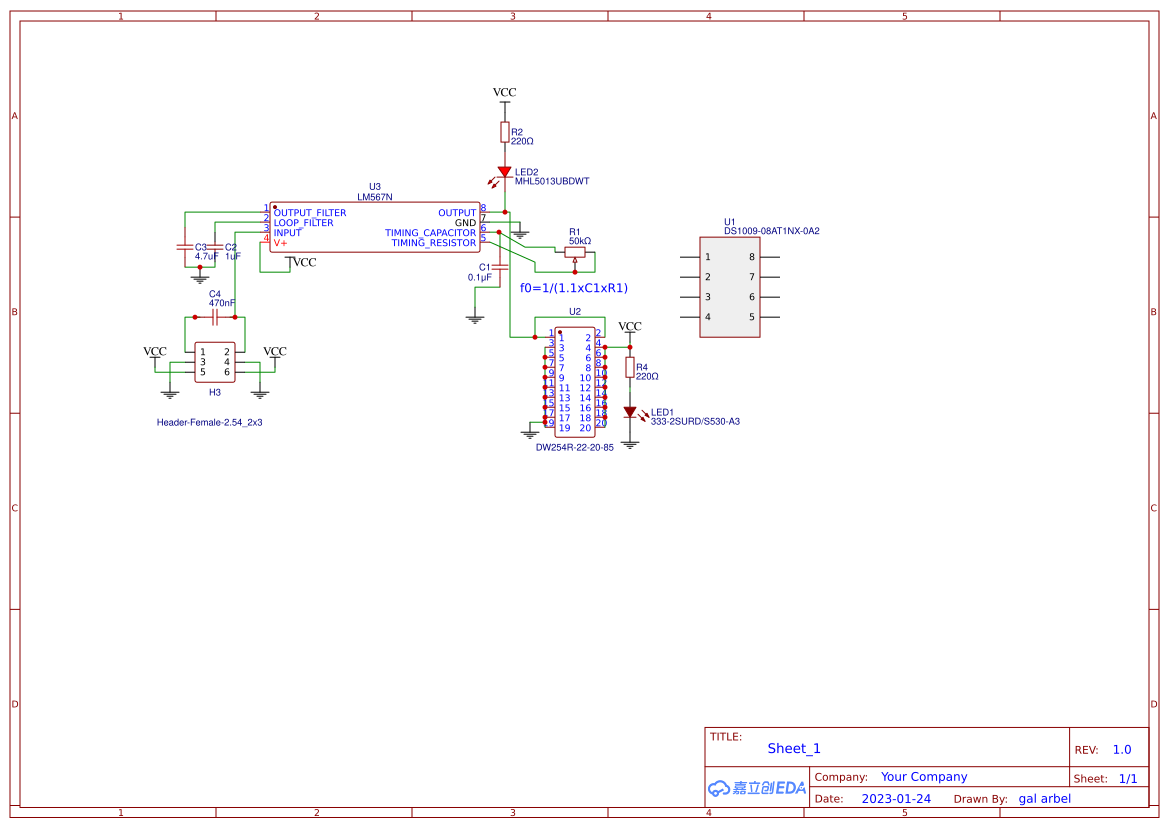This screenshot has width=1169, height=828.
Task: Select the C3 4.7uF capacitor symbol
Action: pyautogui.click(x=184, y=247)
